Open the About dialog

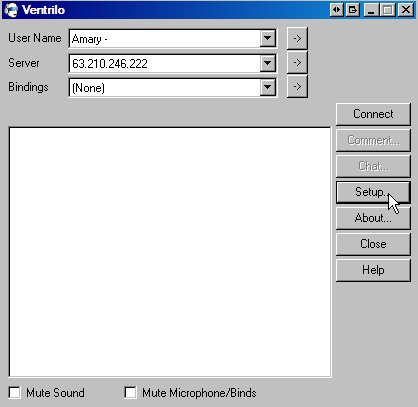(x=373, y=218)
